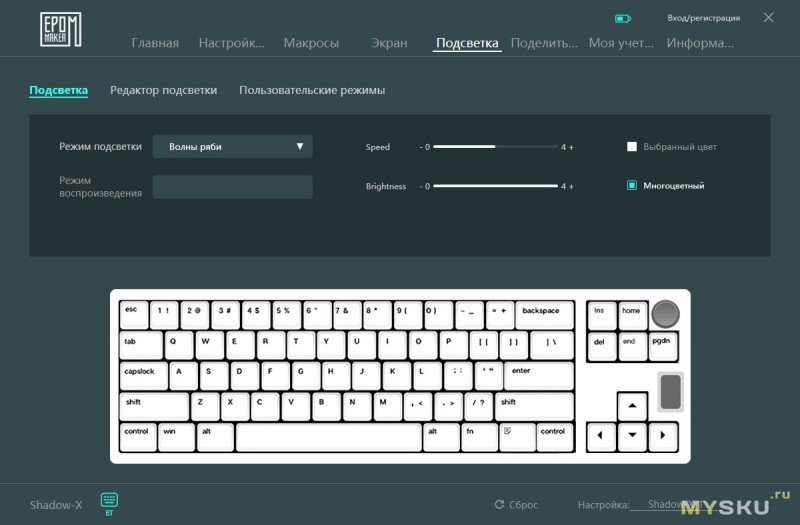The image size is (800, 525).
Task: Click the Вход/регистрация login link
Action: 704,18
